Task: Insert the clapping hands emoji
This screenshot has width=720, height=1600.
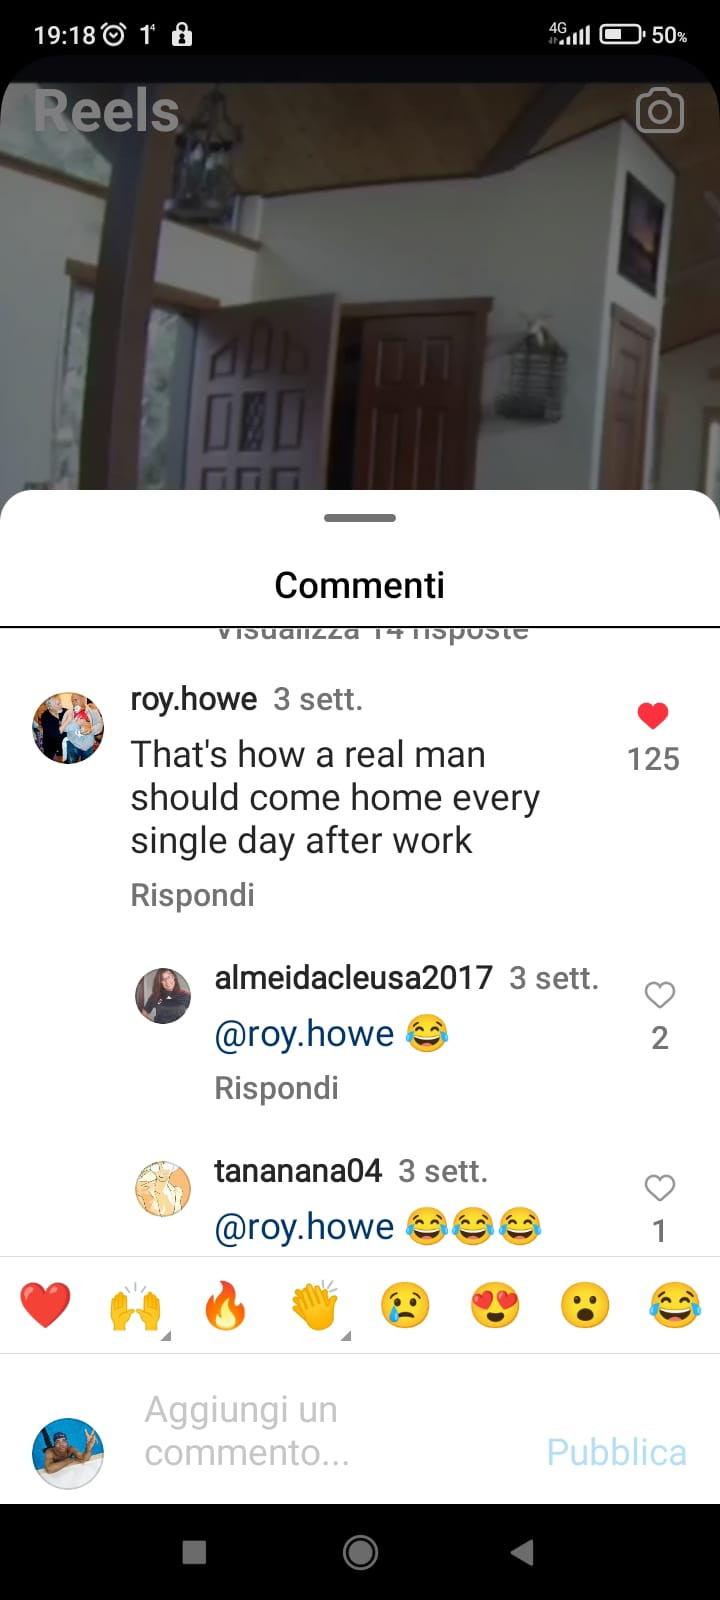Action: (315, 1305)
